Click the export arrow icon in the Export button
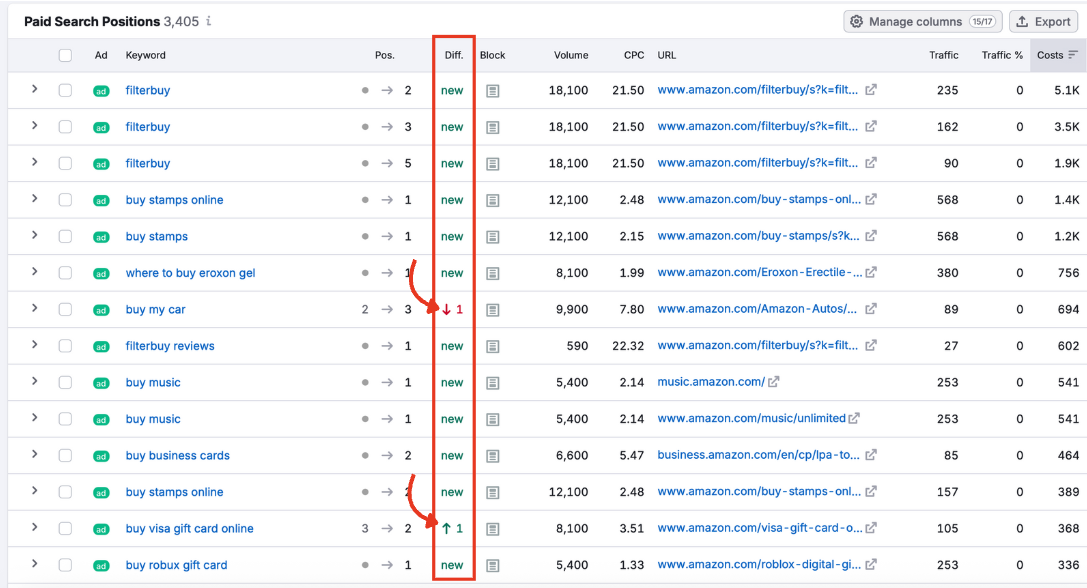 click(1021, 21)
